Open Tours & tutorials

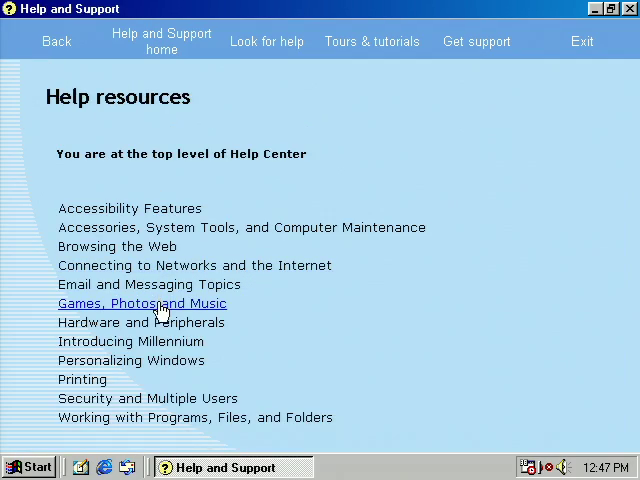(372, 41)
